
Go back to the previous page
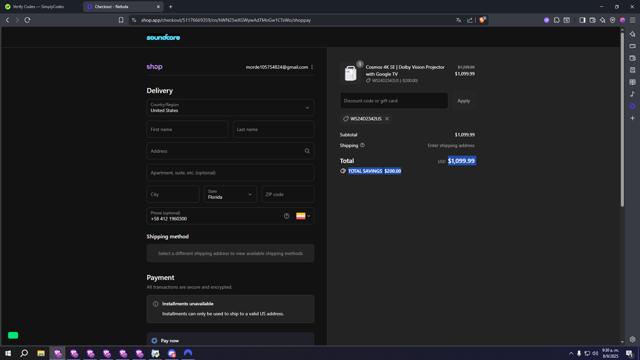7,20
